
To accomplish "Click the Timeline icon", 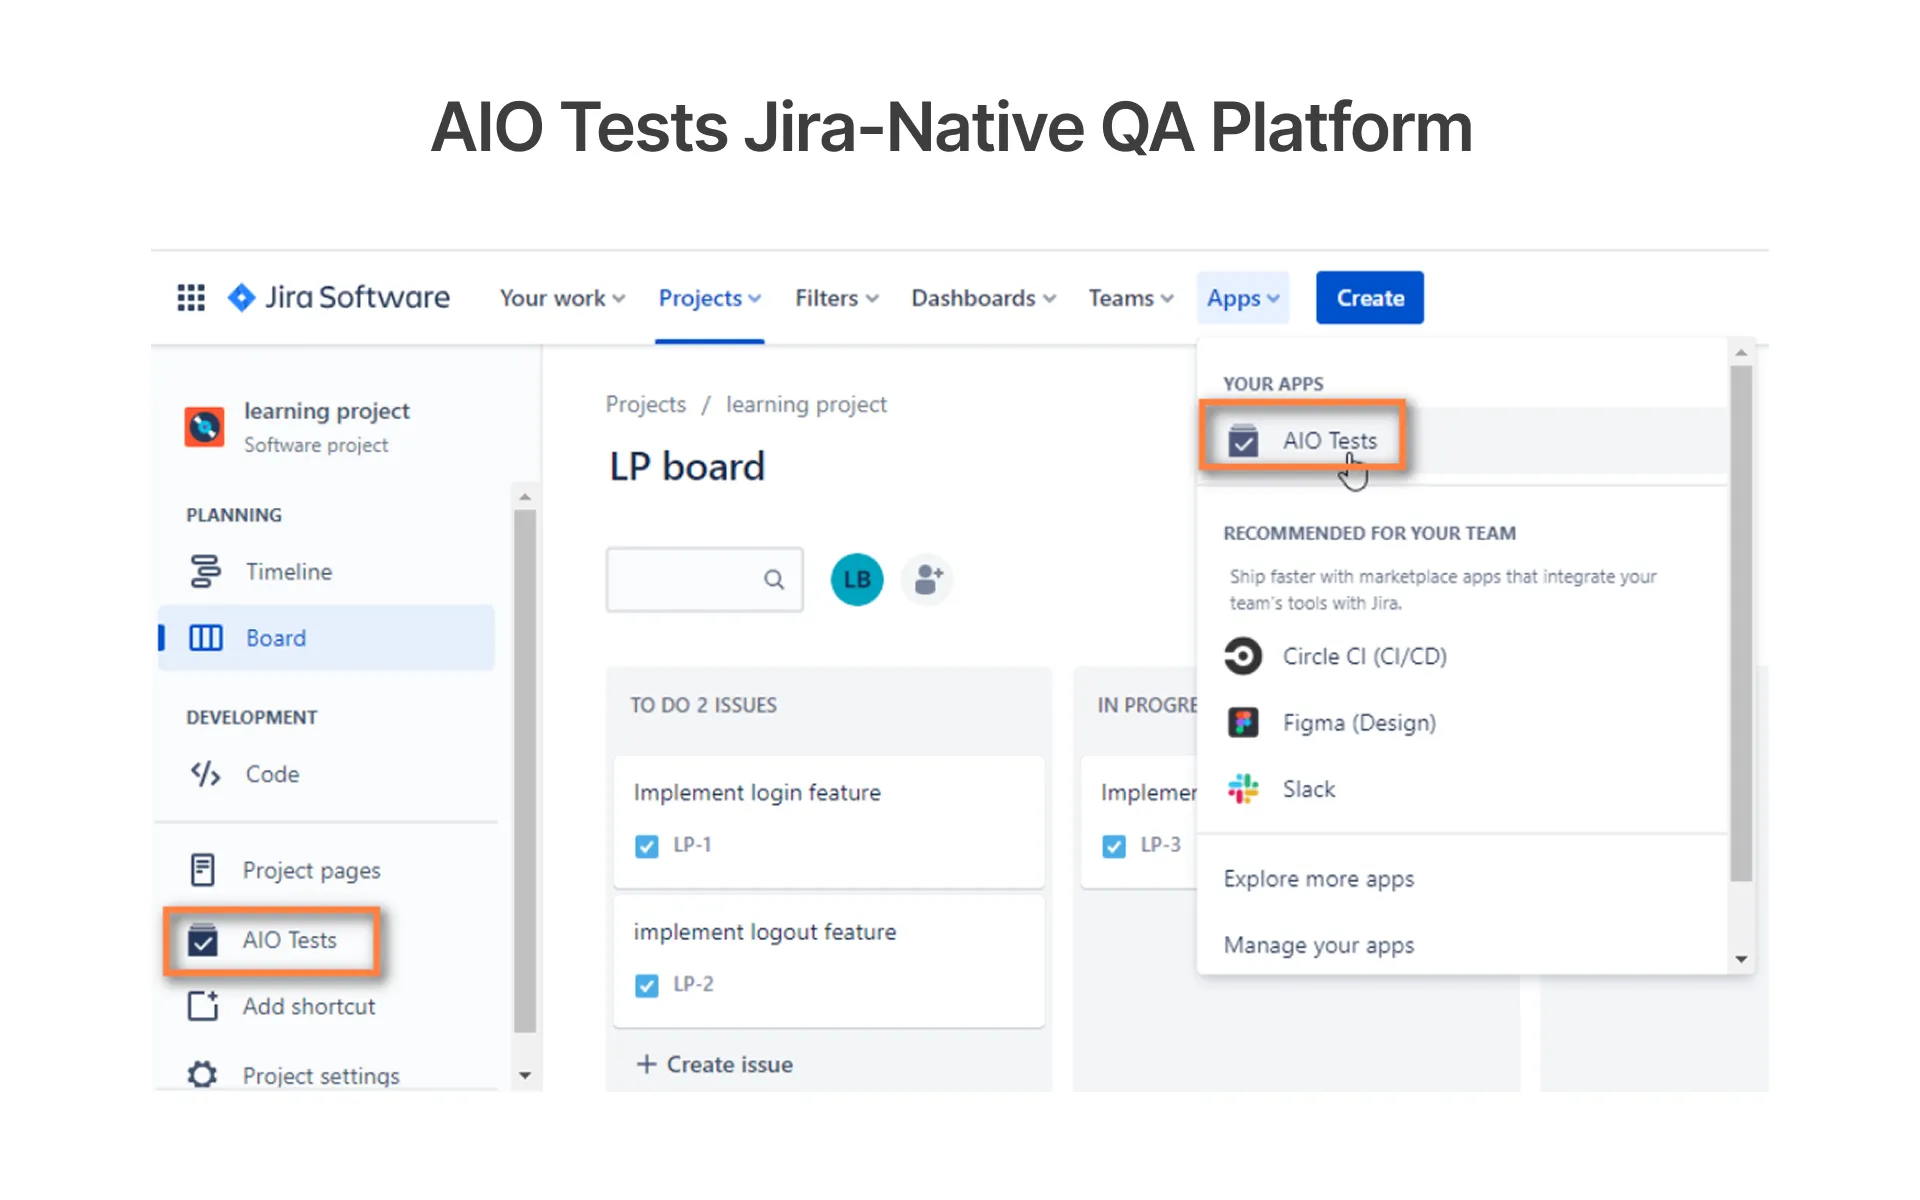I will click(x=205, y=571).
